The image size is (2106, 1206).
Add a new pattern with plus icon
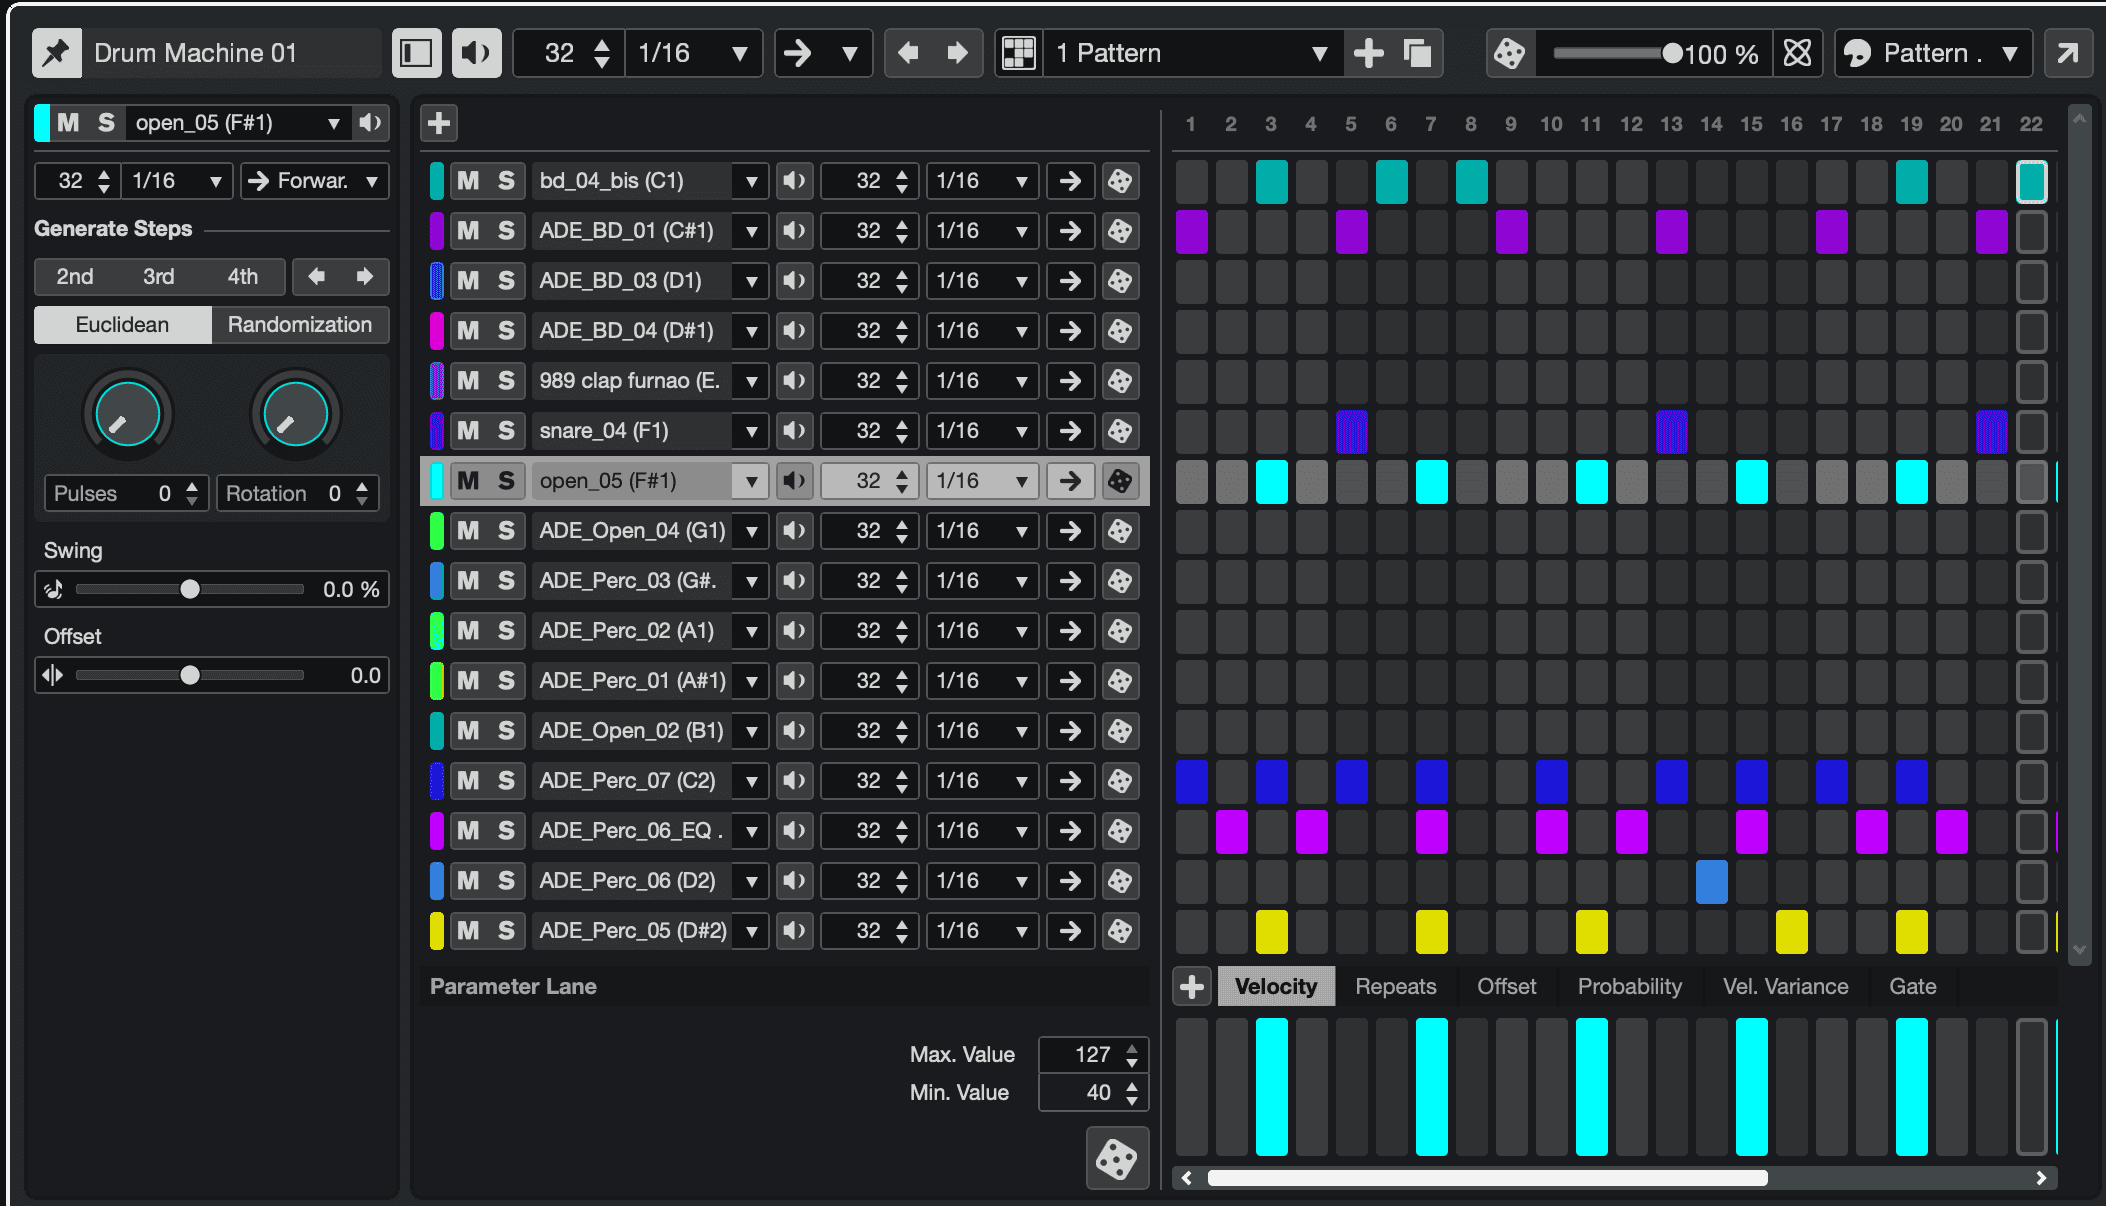[x=1368, y=53]
